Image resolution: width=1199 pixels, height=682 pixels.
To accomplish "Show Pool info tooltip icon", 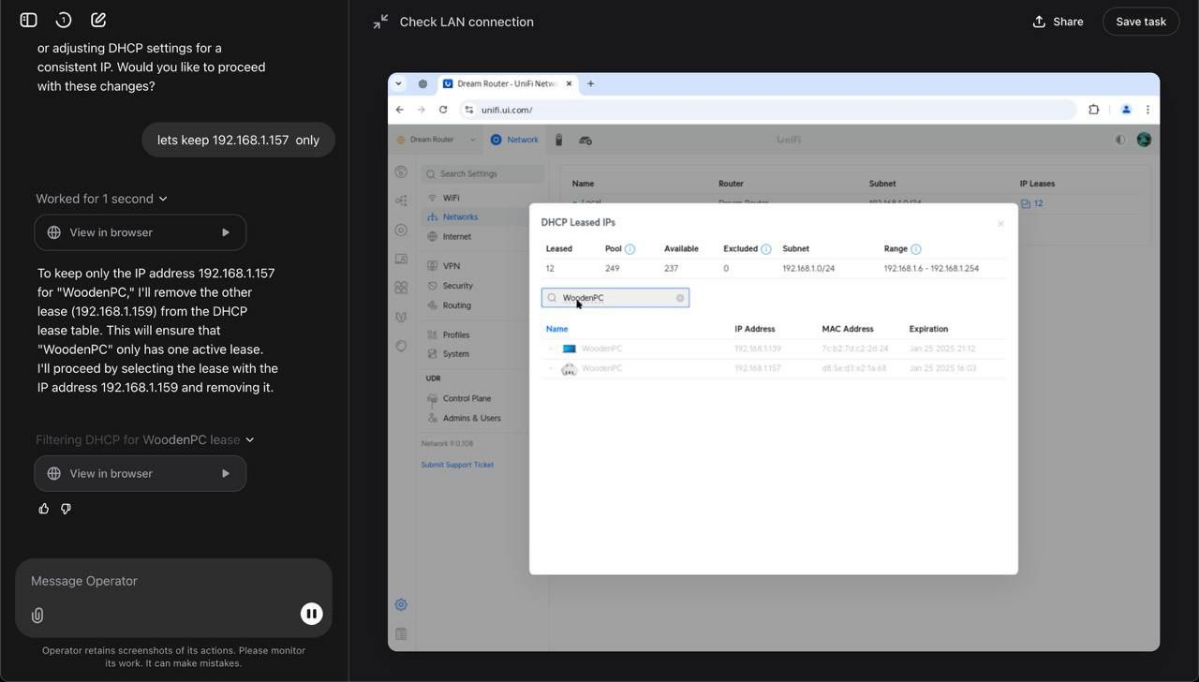I will coord(630,249).
